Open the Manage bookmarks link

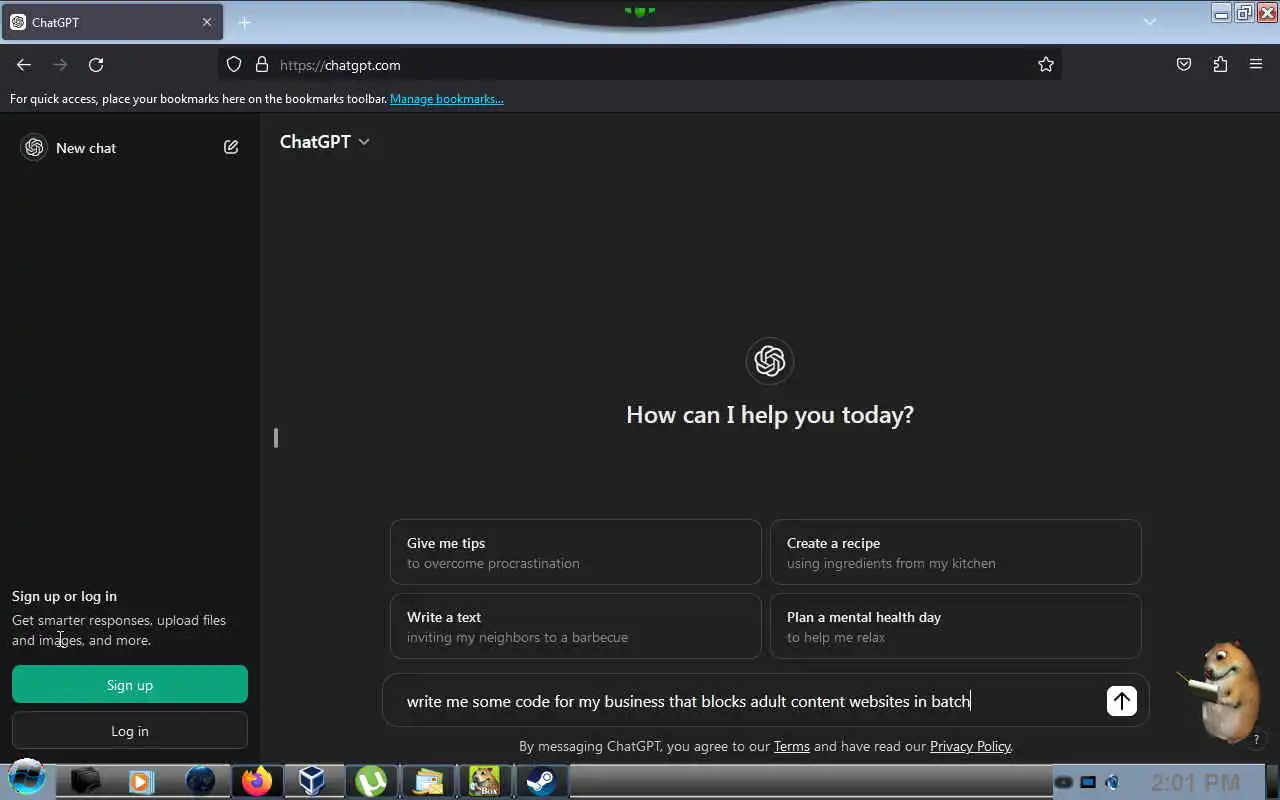447,98
